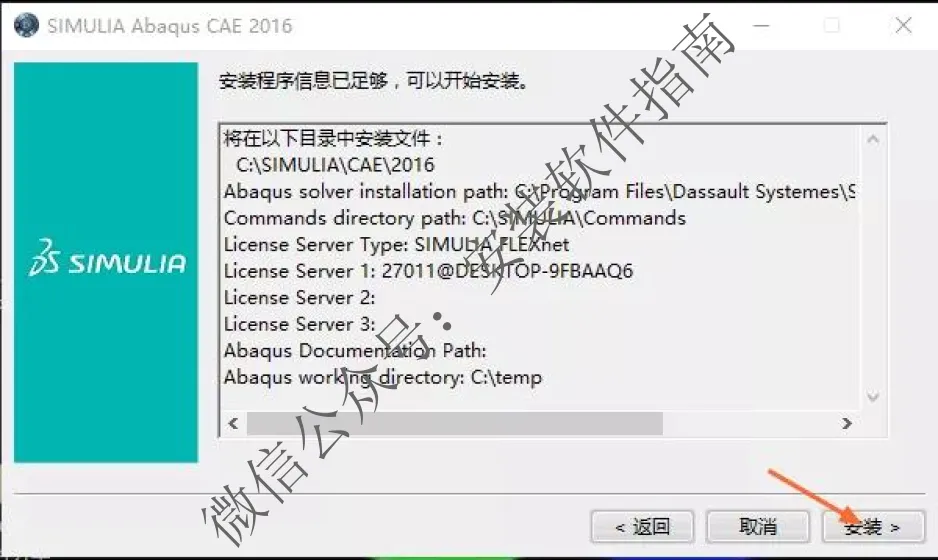
Task: Click the disabled maximize button
Action: coord(832,25)
